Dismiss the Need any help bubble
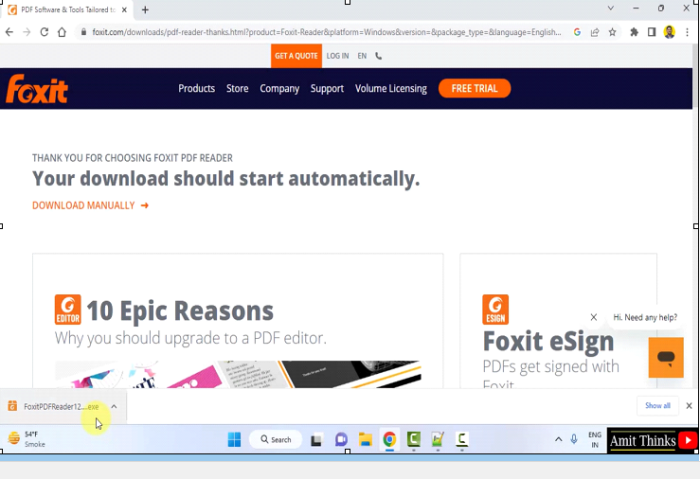The width and height of the screenshot is (700, 479). tap(593, 317)
